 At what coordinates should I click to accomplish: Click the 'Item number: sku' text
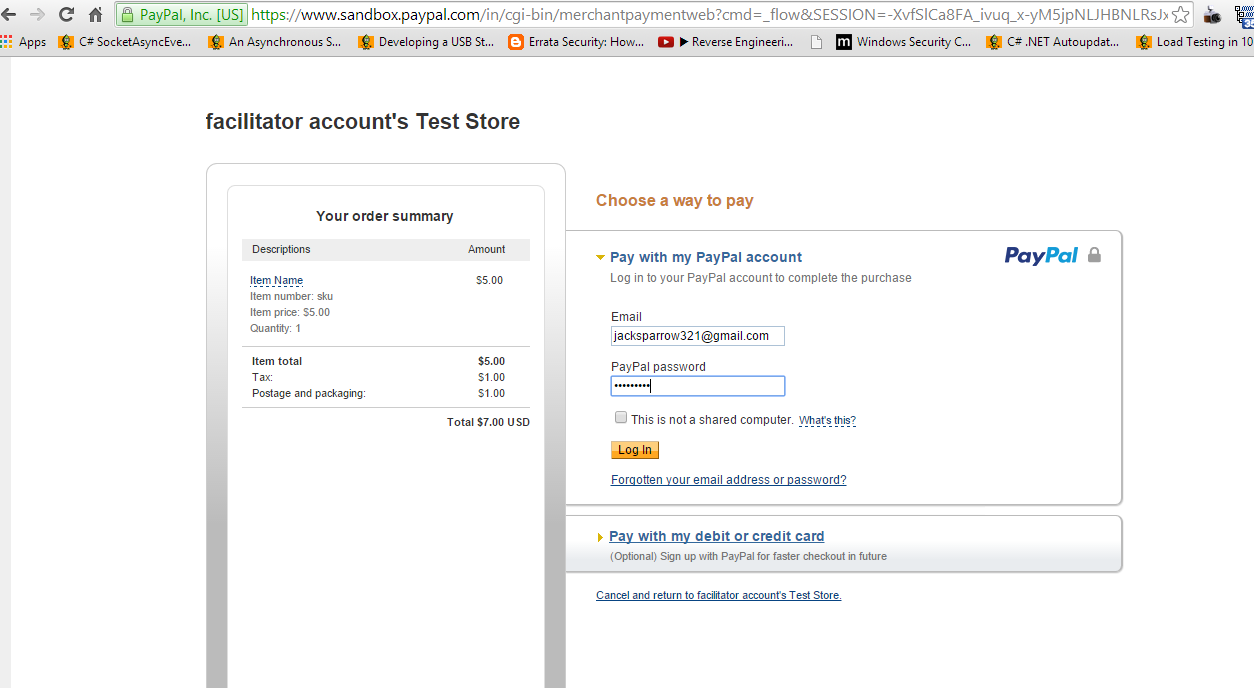coord(291,296)
